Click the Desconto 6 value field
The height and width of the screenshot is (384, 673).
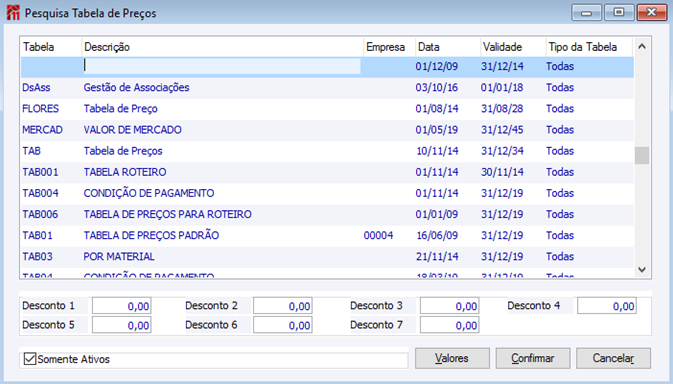282,325
